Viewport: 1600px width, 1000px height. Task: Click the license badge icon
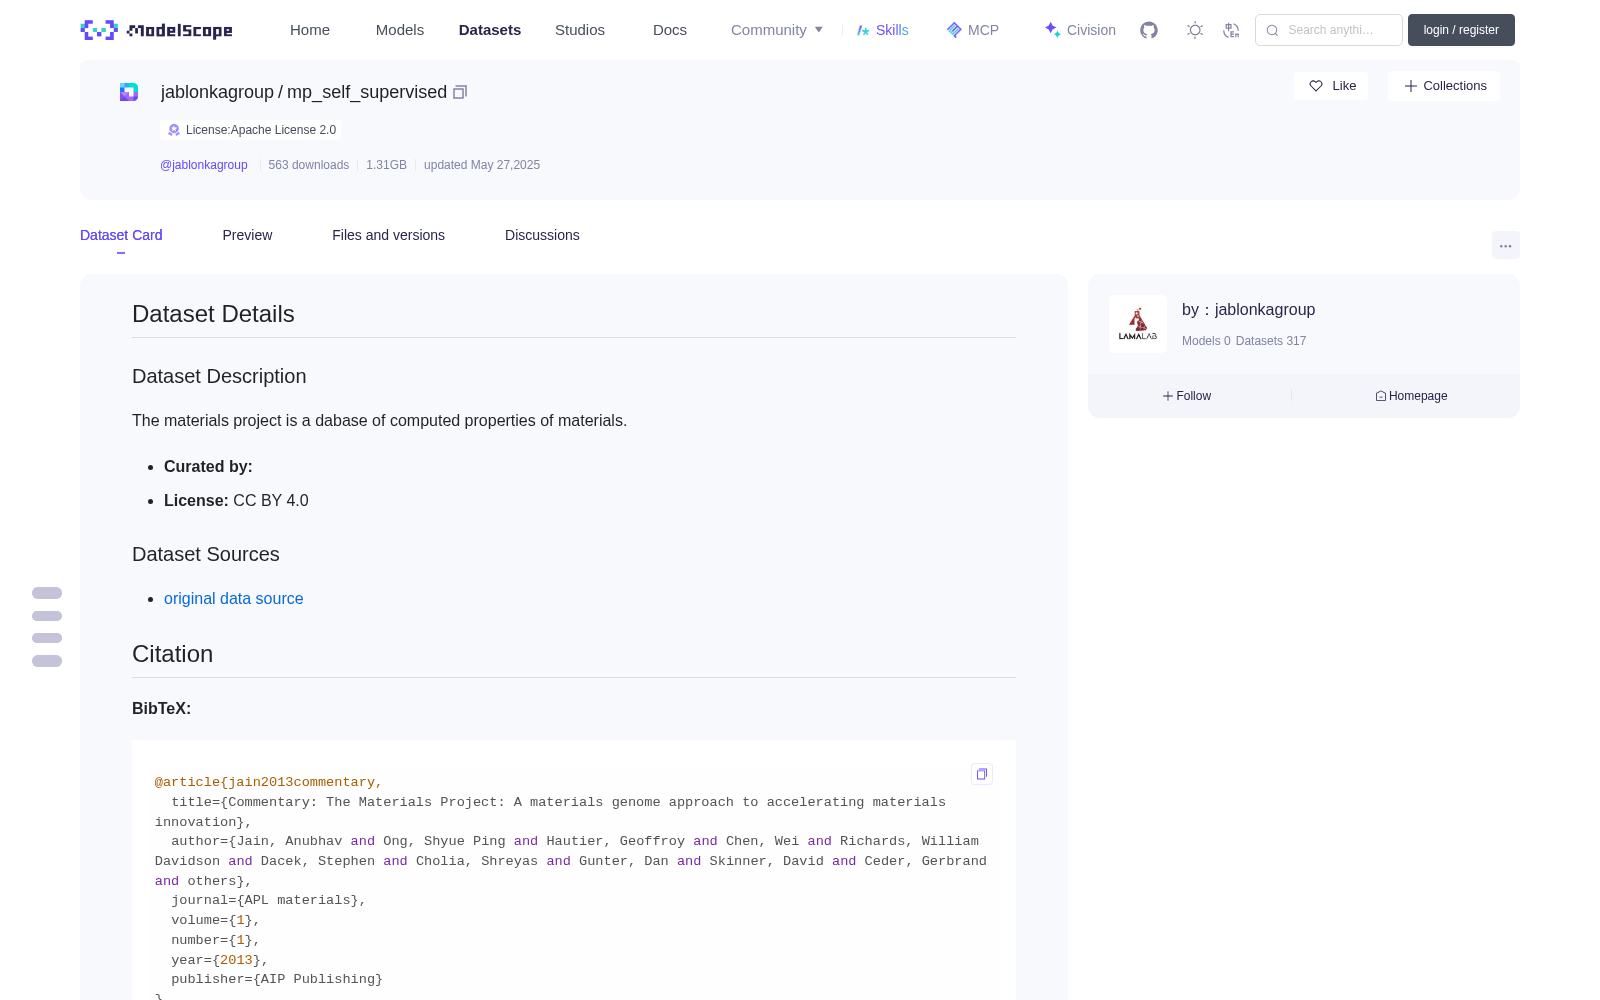pos(174,130)
